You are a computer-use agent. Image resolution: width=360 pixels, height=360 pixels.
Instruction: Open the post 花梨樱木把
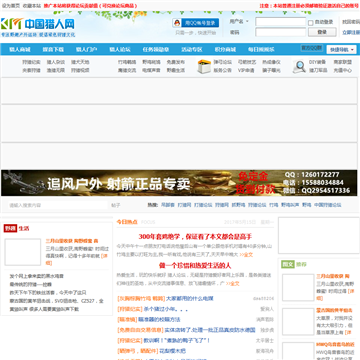pos(172,351)
